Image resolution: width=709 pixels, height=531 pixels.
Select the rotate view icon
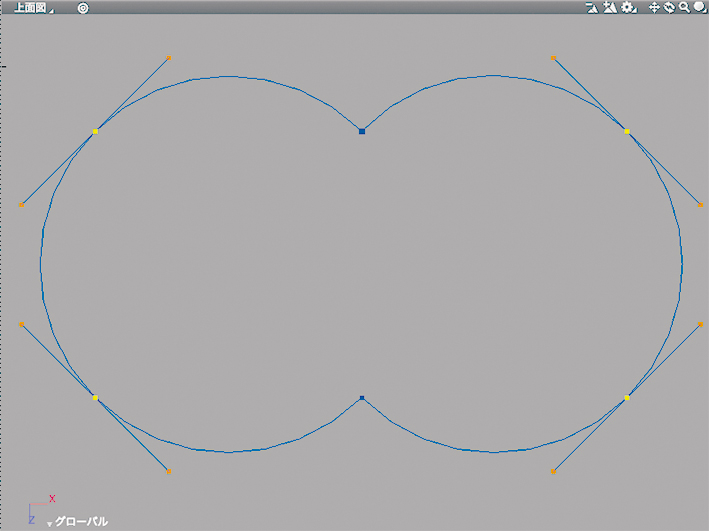click(x=669, y=8)
